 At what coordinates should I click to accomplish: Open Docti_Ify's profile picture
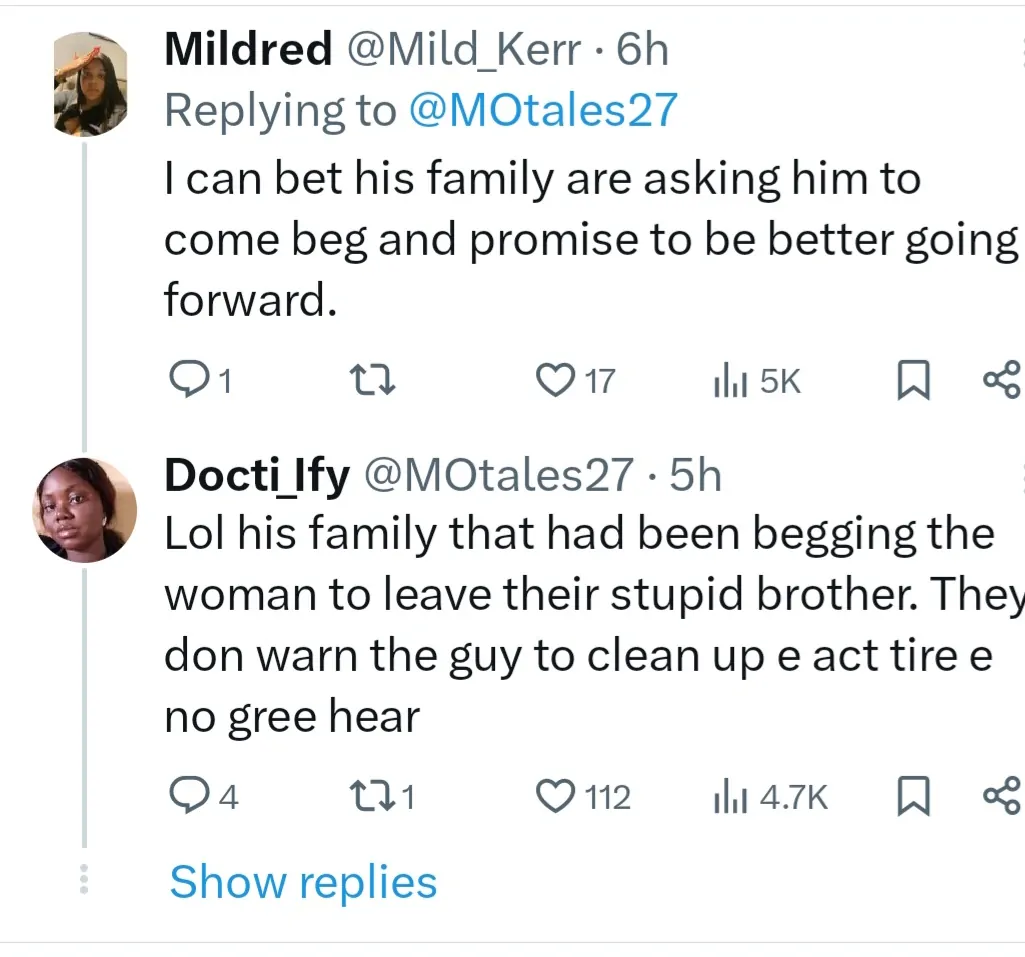(x=86, y=510)
